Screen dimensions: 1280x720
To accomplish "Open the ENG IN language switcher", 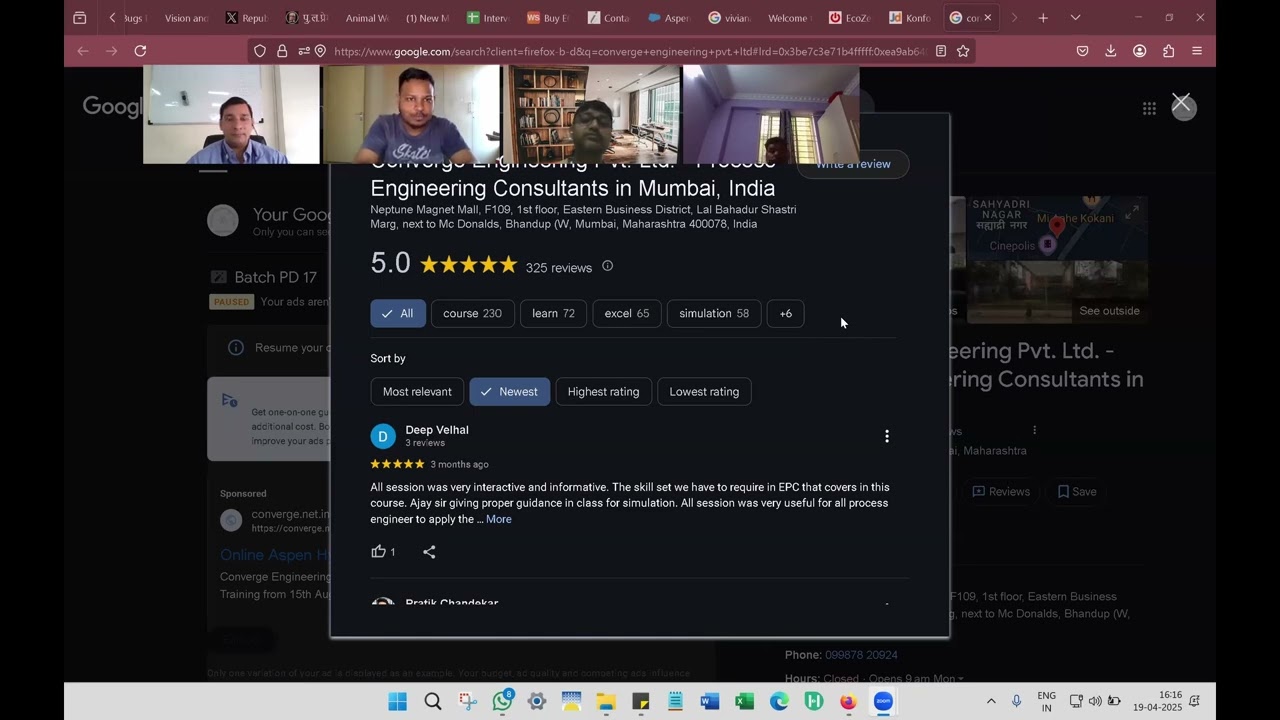I will pos(1046,701).
